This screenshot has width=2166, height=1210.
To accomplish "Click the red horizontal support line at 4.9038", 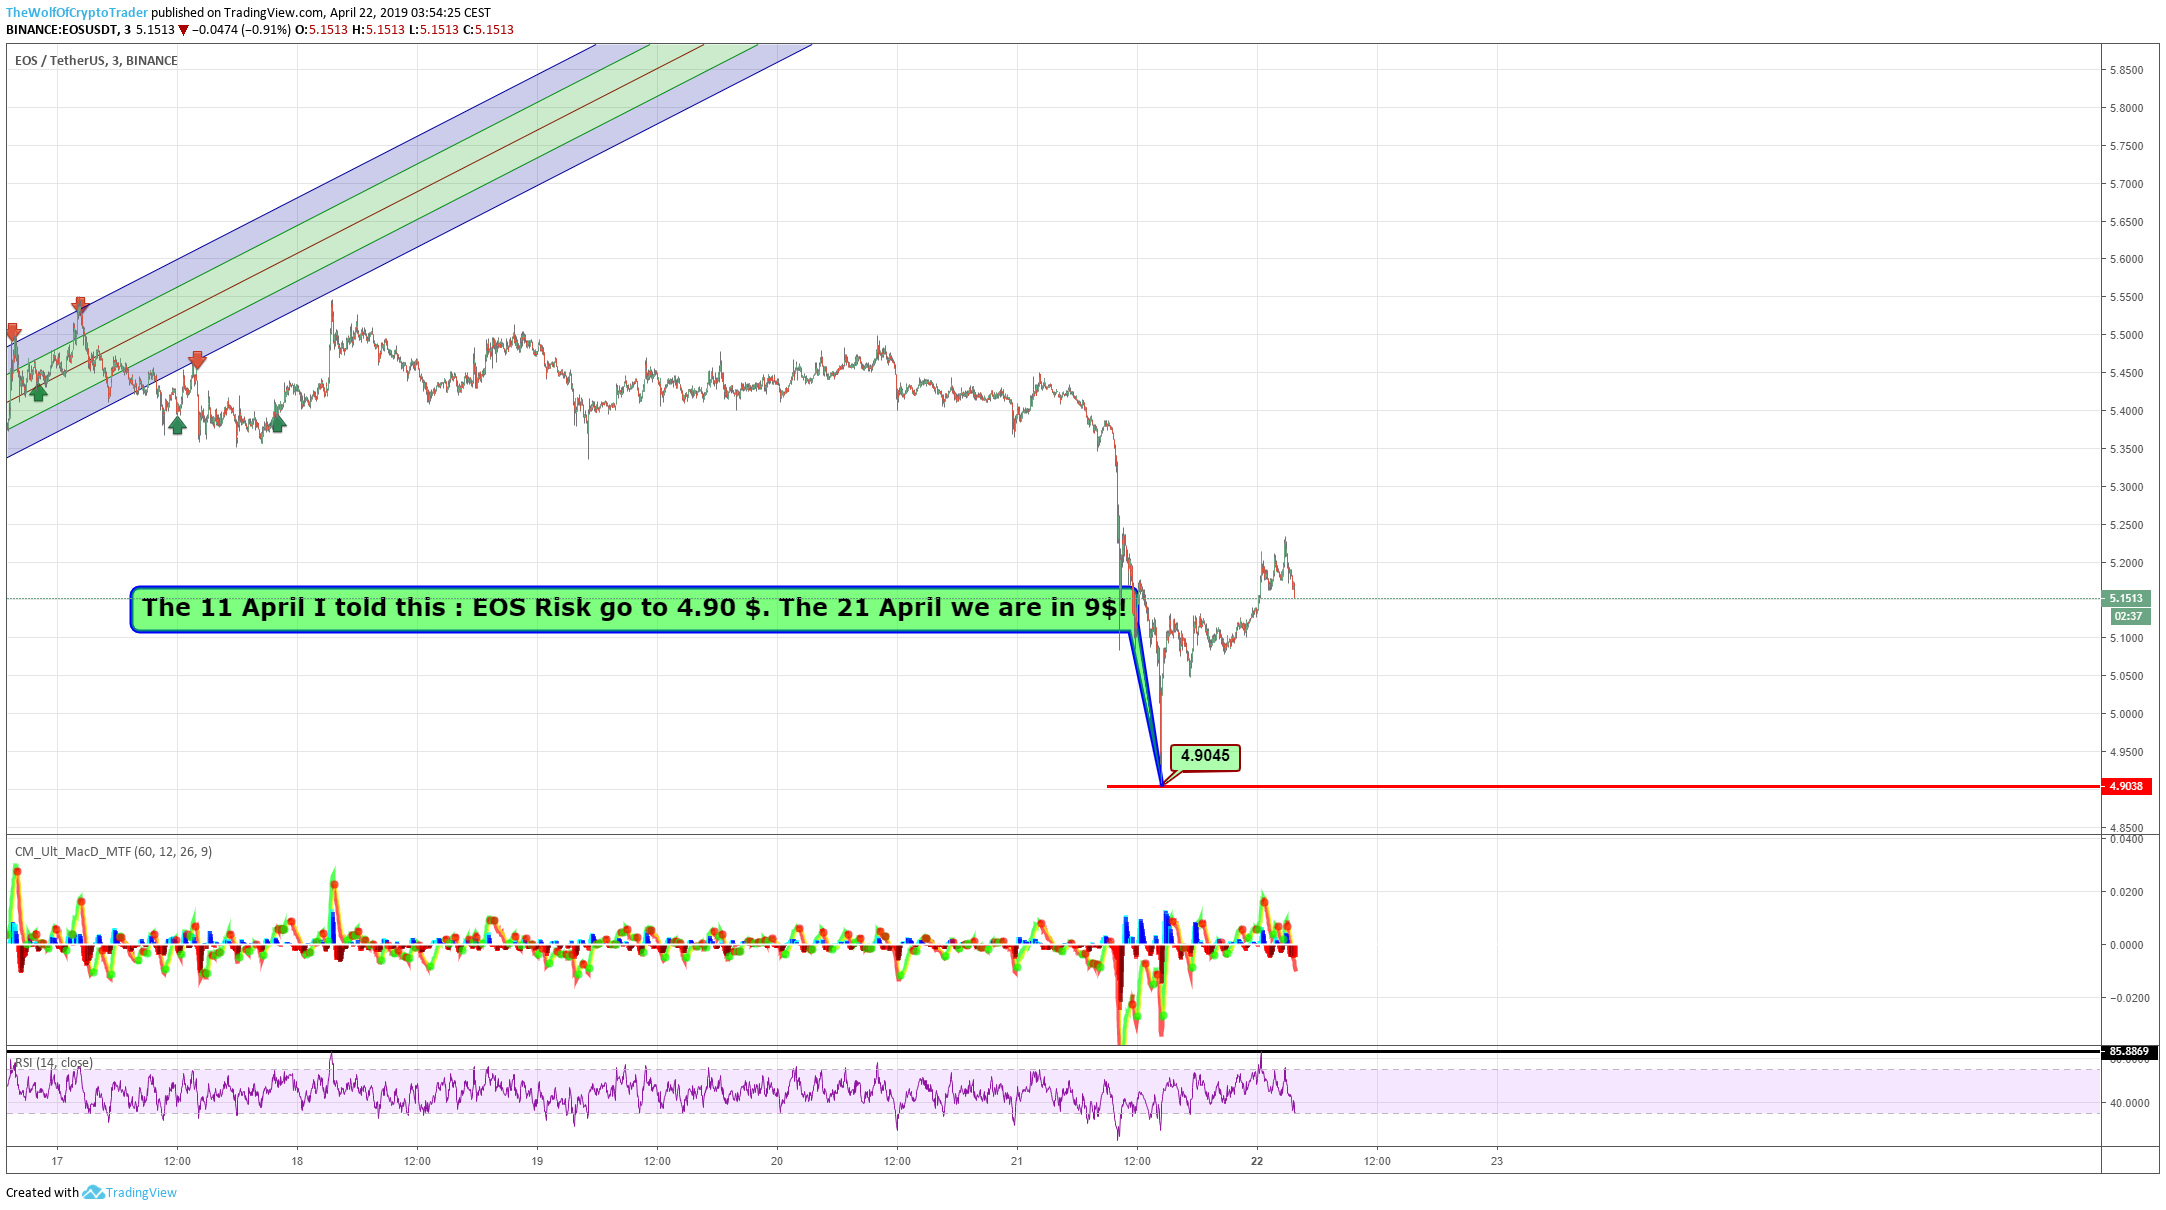I will pyautogui.click(x=1603, y=786).
